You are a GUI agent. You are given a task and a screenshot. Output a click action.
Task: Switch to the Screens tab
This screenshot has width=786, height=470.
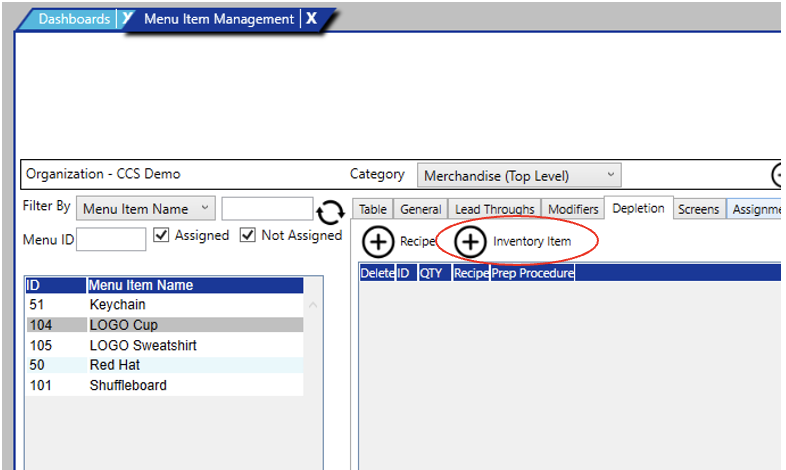click(698, 209)
